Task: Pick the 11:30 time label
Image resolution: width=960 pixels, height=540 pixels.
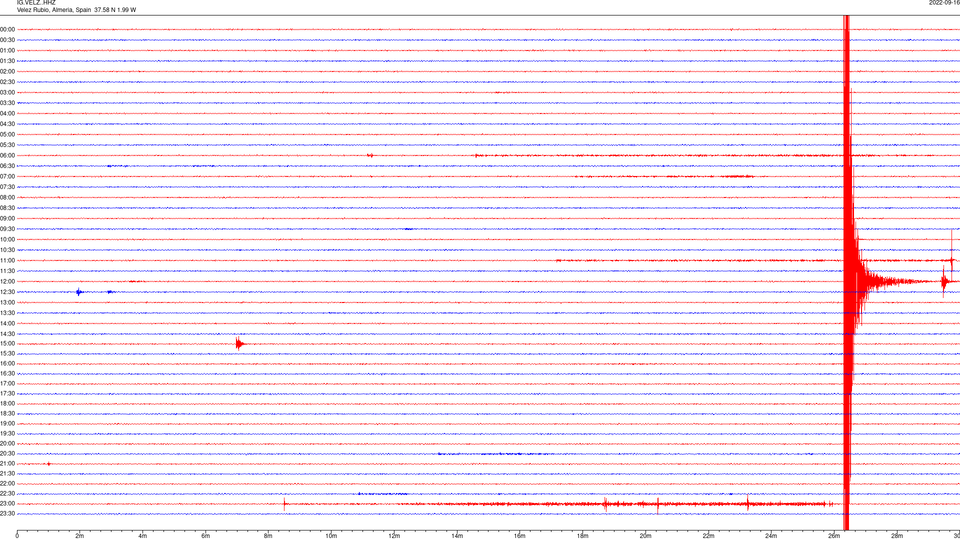Action: 7,271
